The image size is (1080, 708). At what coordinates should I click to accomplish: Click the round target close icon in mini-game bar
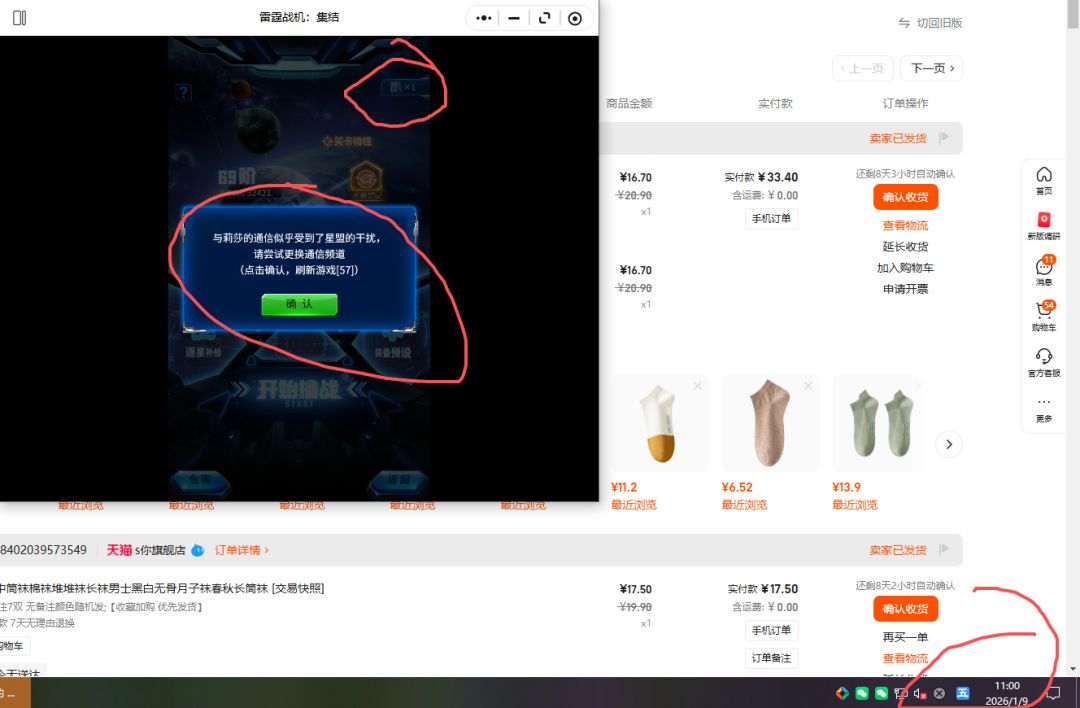(x=575, y=19)
